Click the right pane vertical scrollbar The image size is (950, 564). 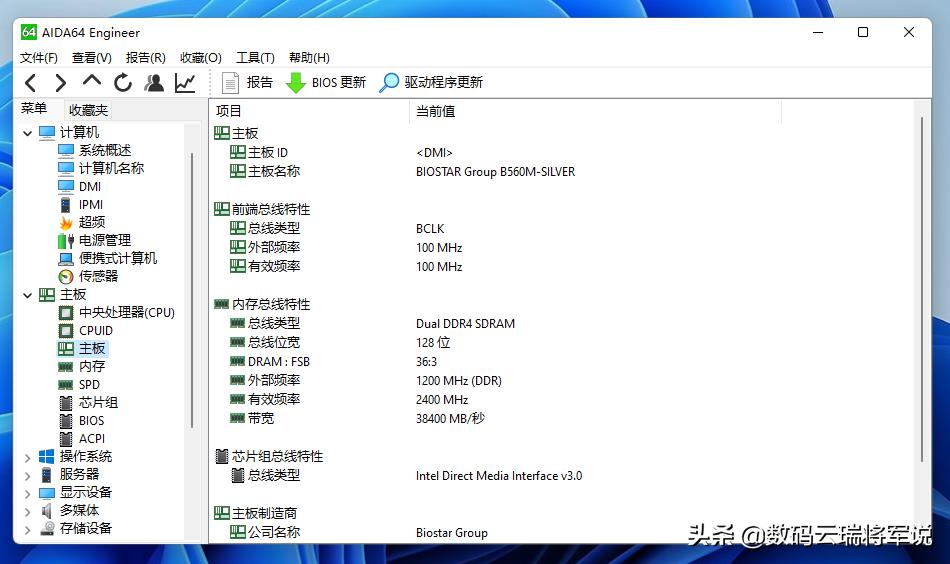922,290
